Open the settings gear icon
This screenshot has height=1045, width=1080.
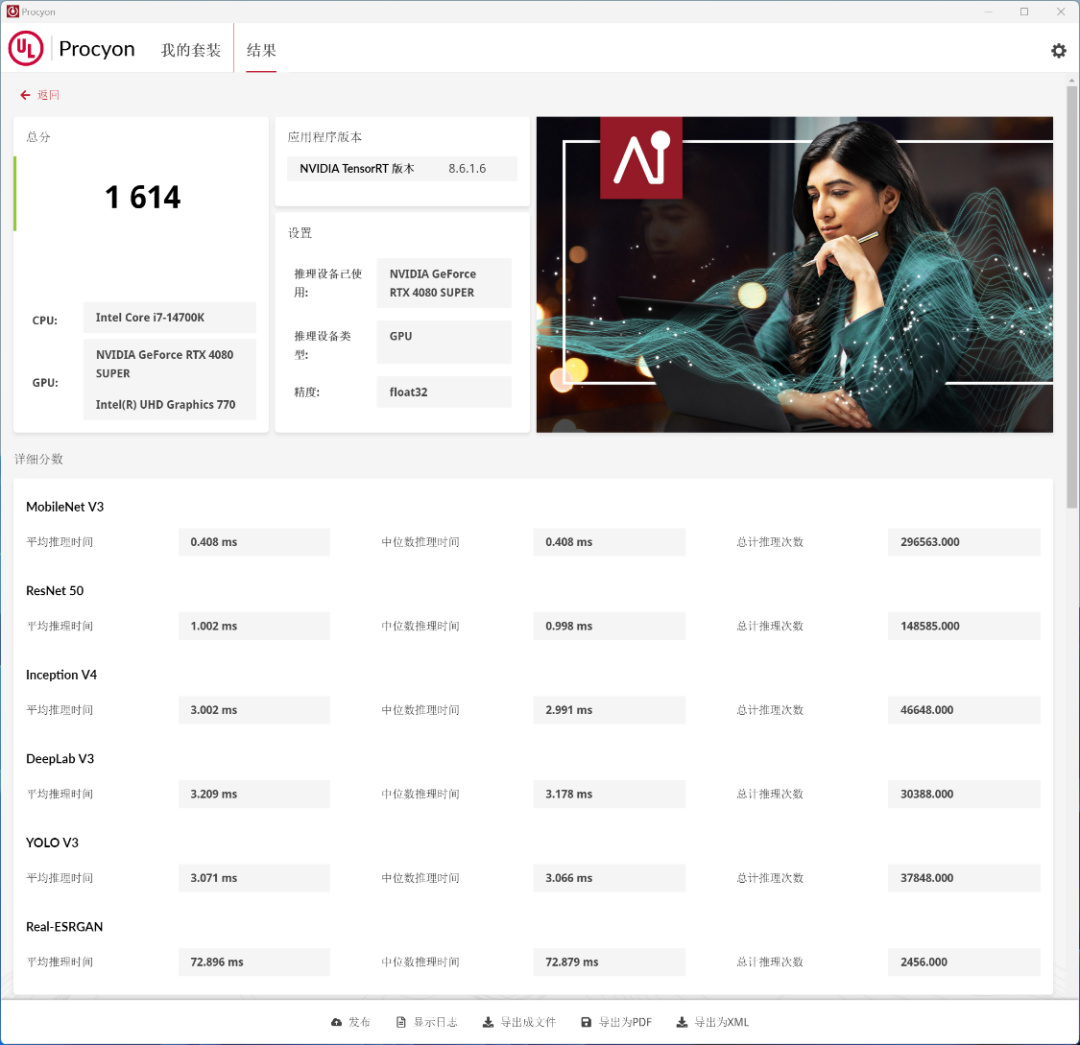tap(1058, 50)
